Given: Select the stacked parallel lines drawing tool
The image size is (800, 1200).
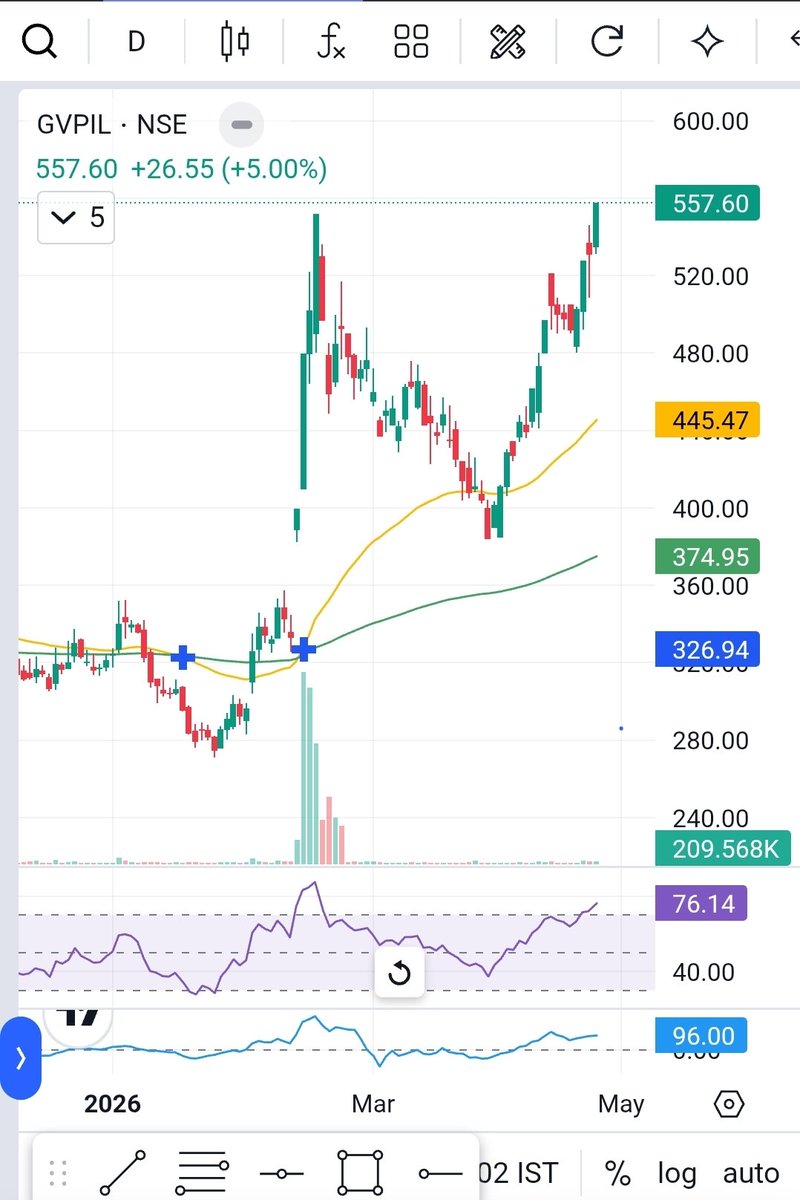Looking at the screenshot, I should tap(203, 1172).
